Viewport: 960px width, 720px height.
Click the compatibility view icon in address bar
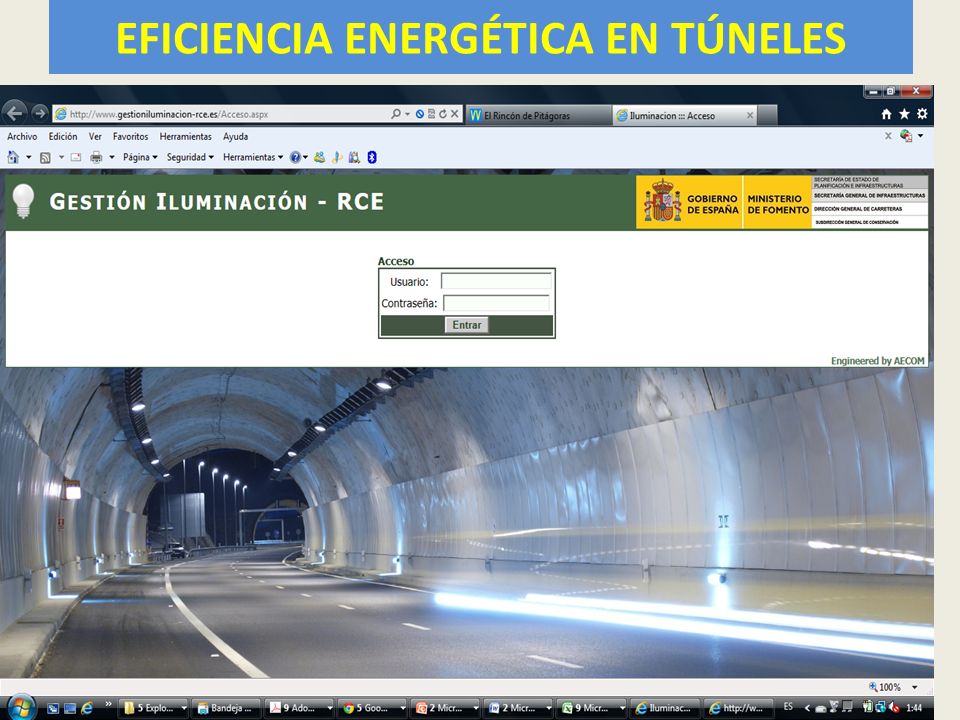[x=432, y=114]
